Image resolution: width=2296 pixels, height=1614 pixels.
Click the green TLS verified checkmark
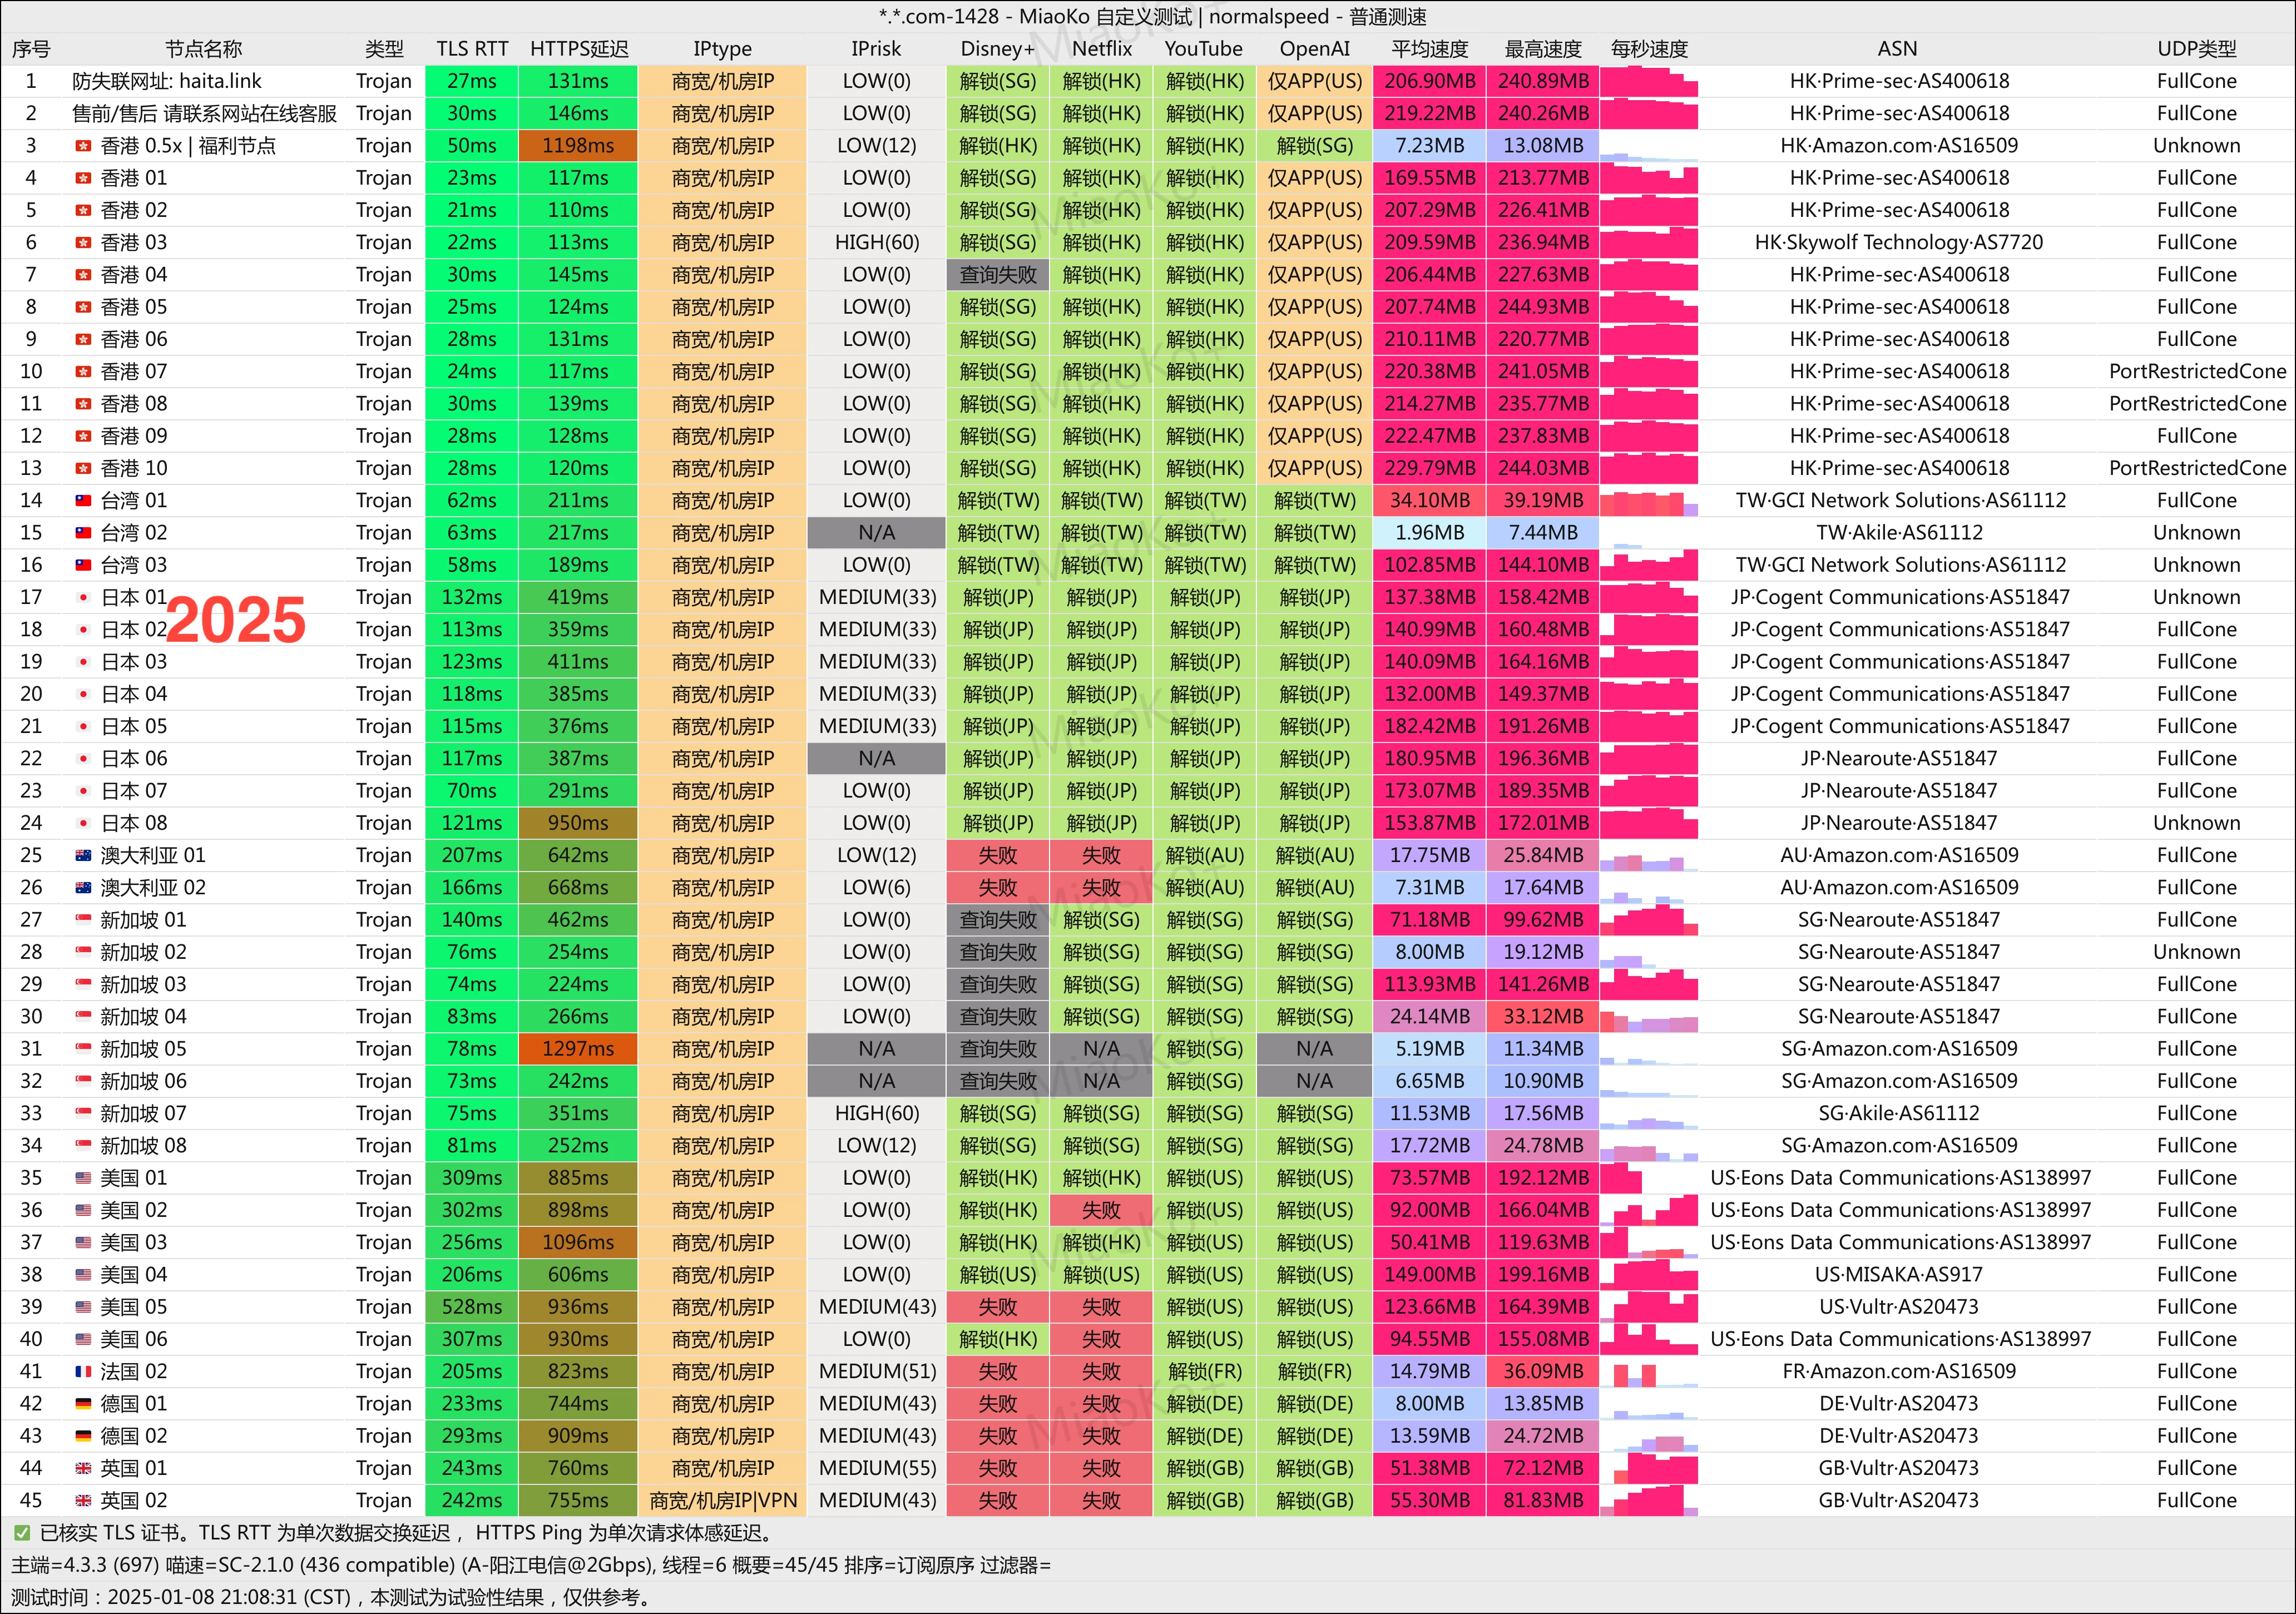pyautogui.click(x=21, y=1533)
